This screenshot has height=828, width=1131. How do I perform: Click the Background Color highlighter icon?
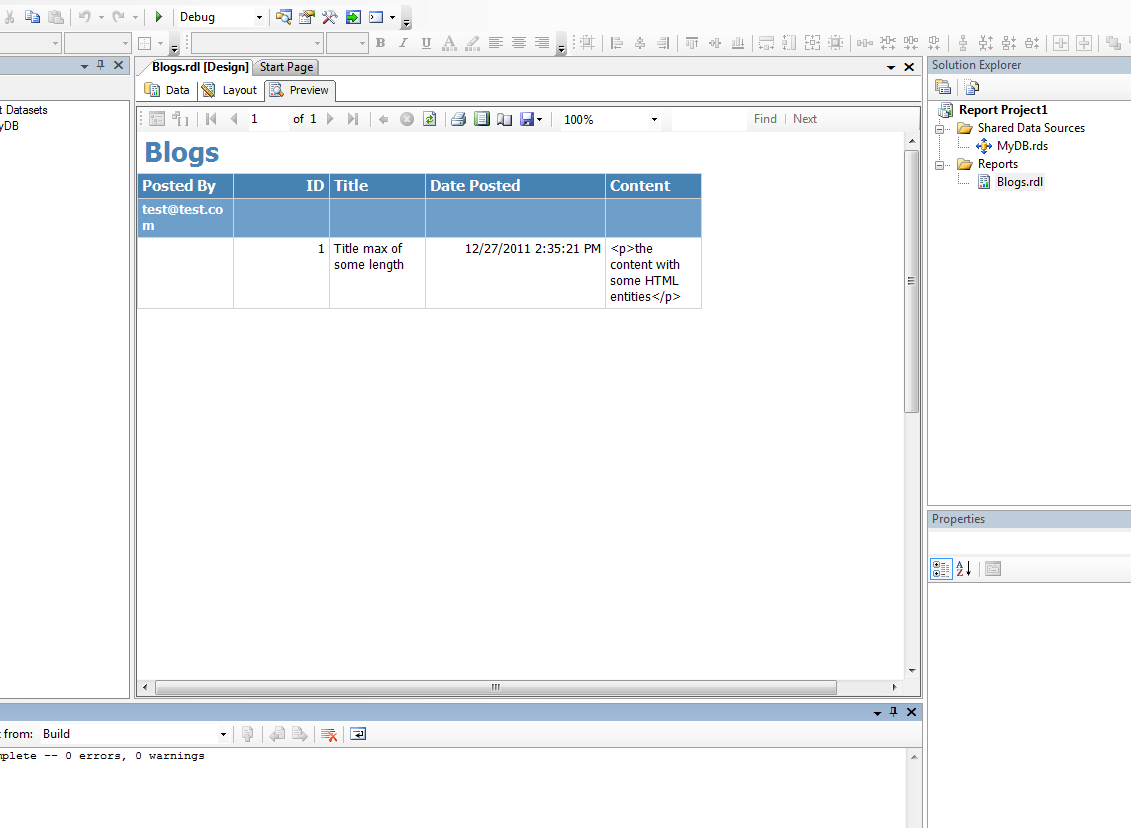pyautogui.click(x=472, y=43)
